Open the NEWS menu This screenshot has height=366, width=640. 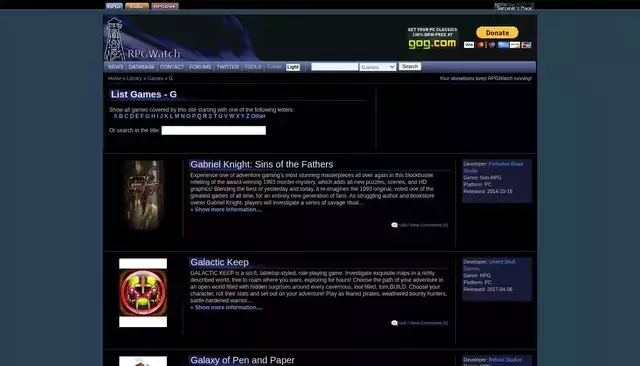[116, 67]
